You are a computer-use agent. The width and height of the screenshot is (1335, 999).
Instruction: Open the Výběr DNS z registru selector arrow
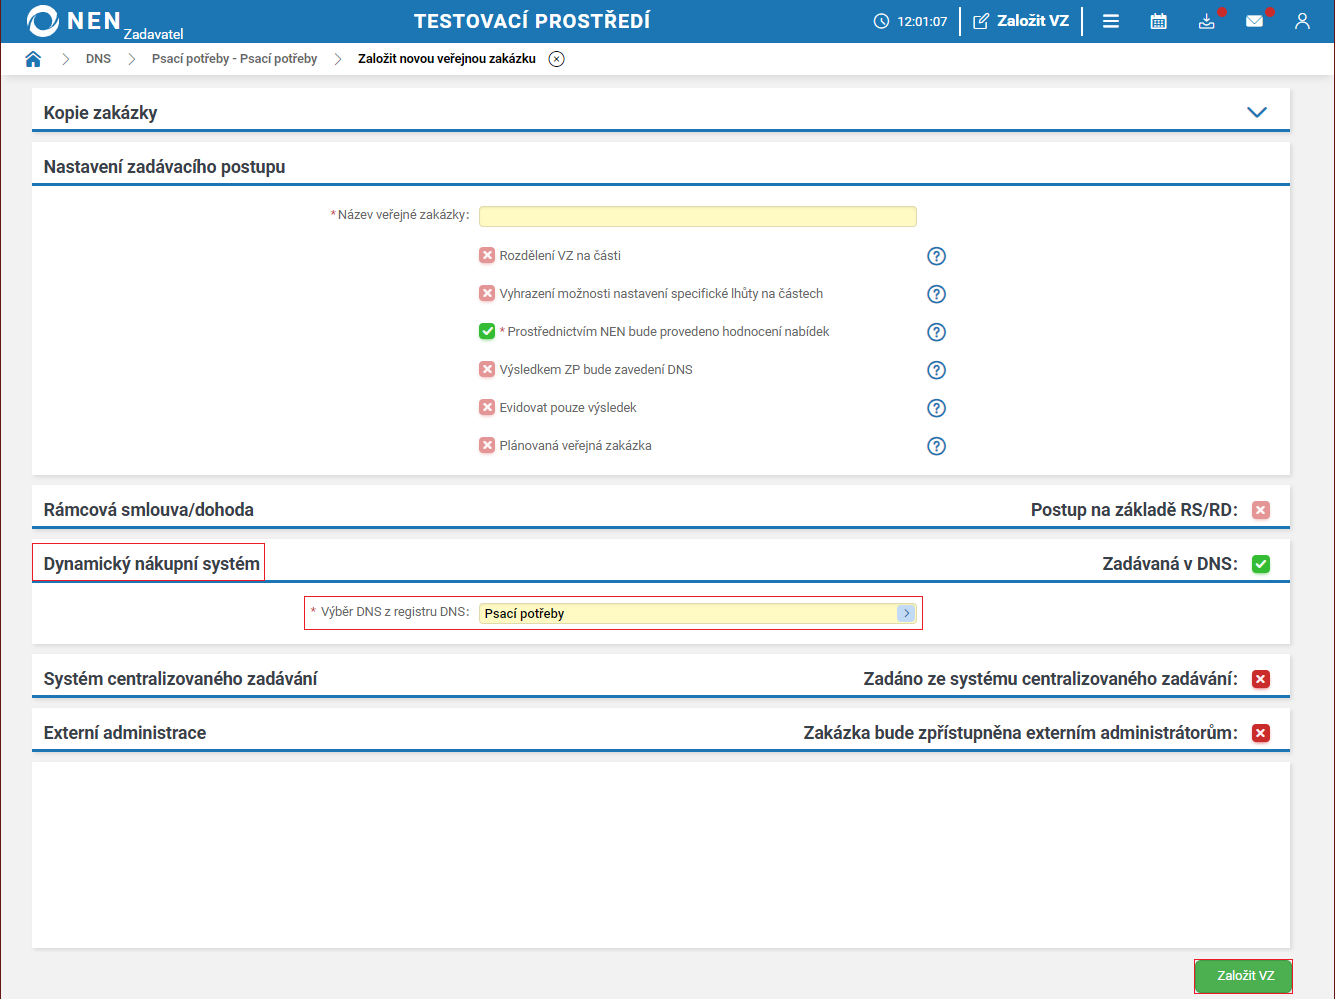click(x=906, y=614)
